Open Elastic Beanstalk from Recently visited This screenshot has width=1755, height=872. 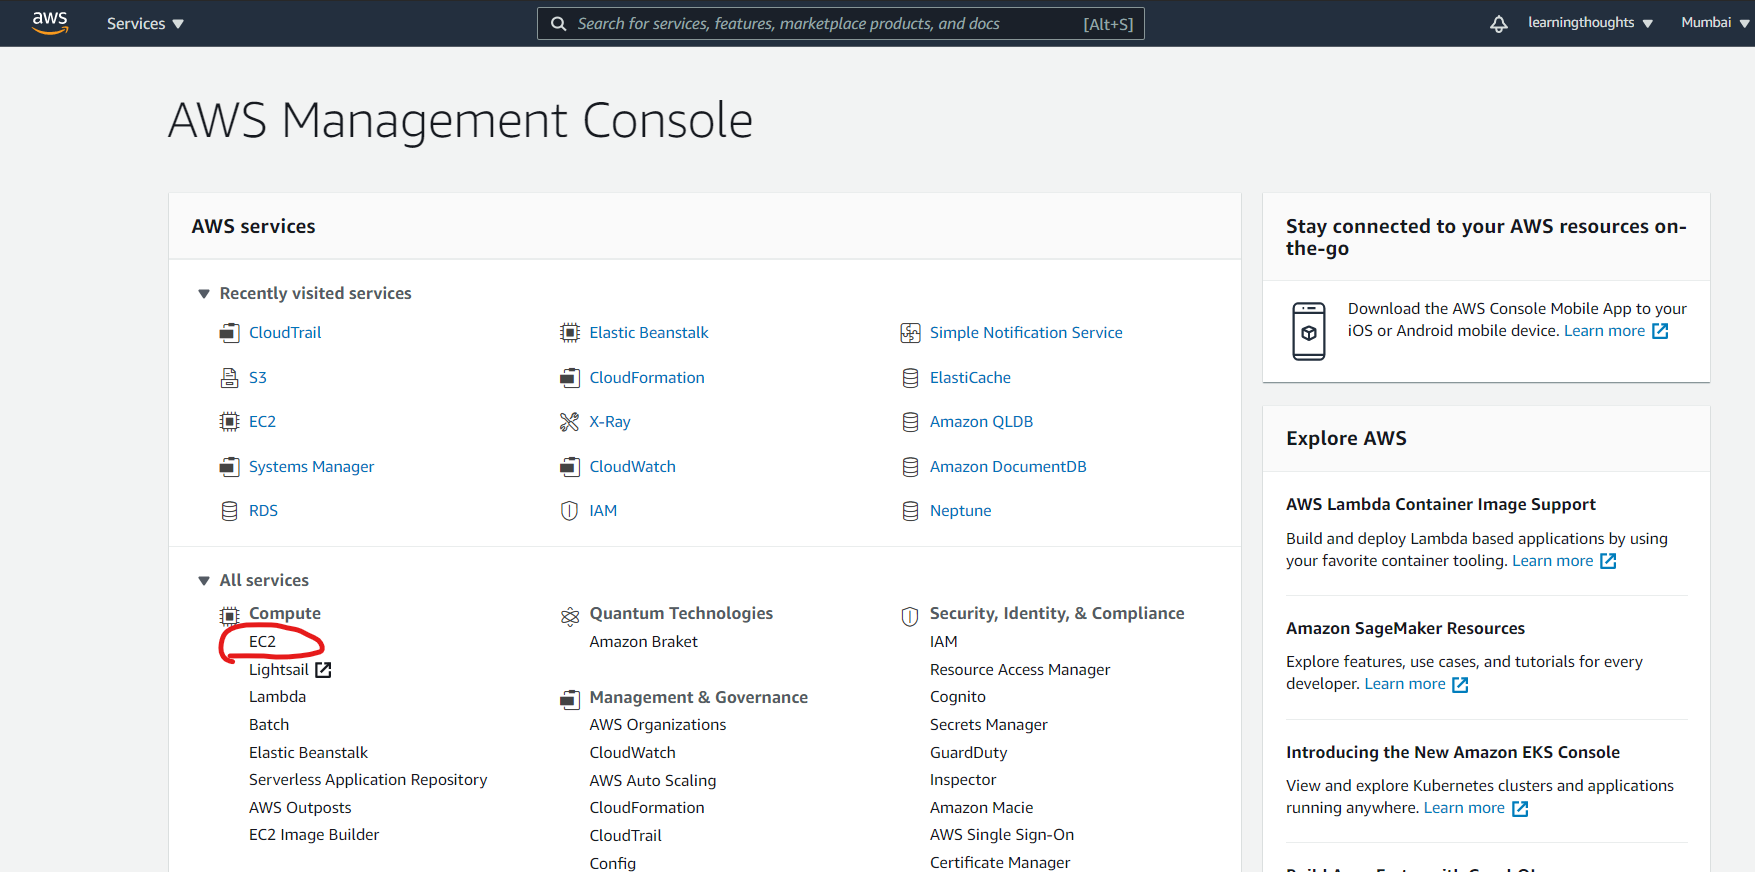tap(649, 333)
